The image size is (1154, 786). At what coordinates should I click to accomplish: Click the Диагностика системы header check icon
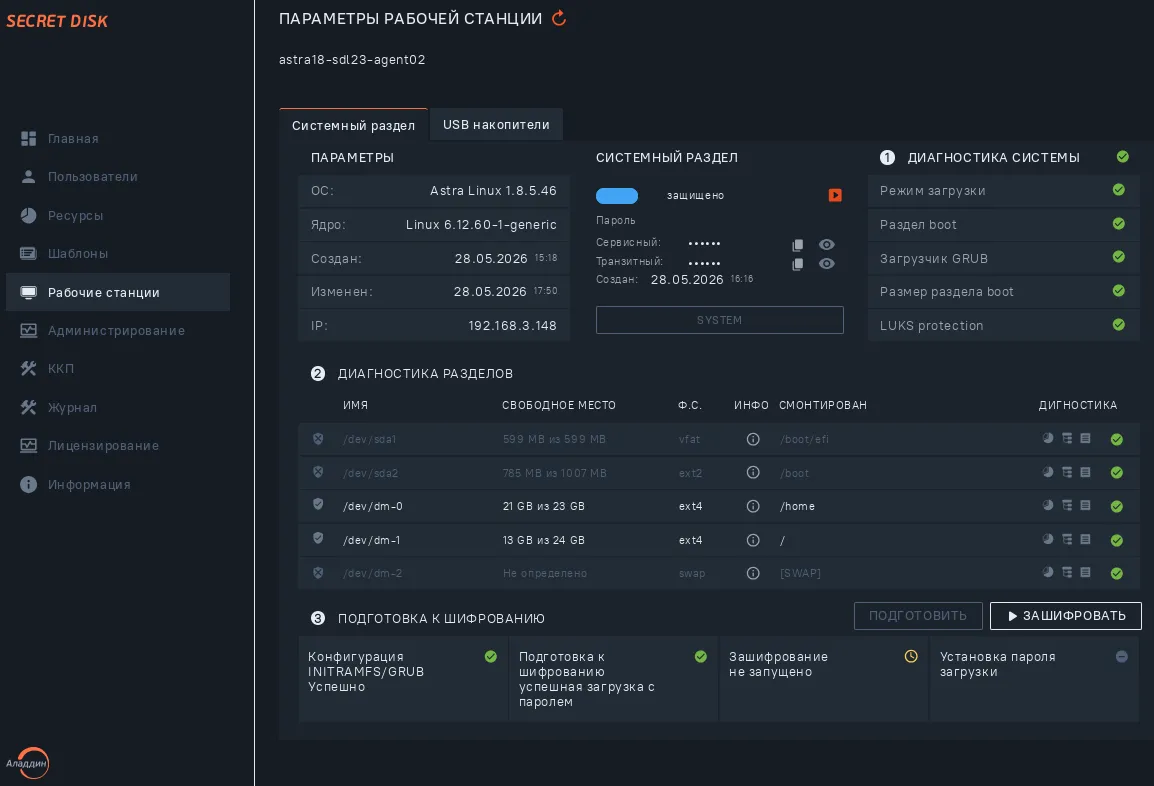pos(1122,157)
